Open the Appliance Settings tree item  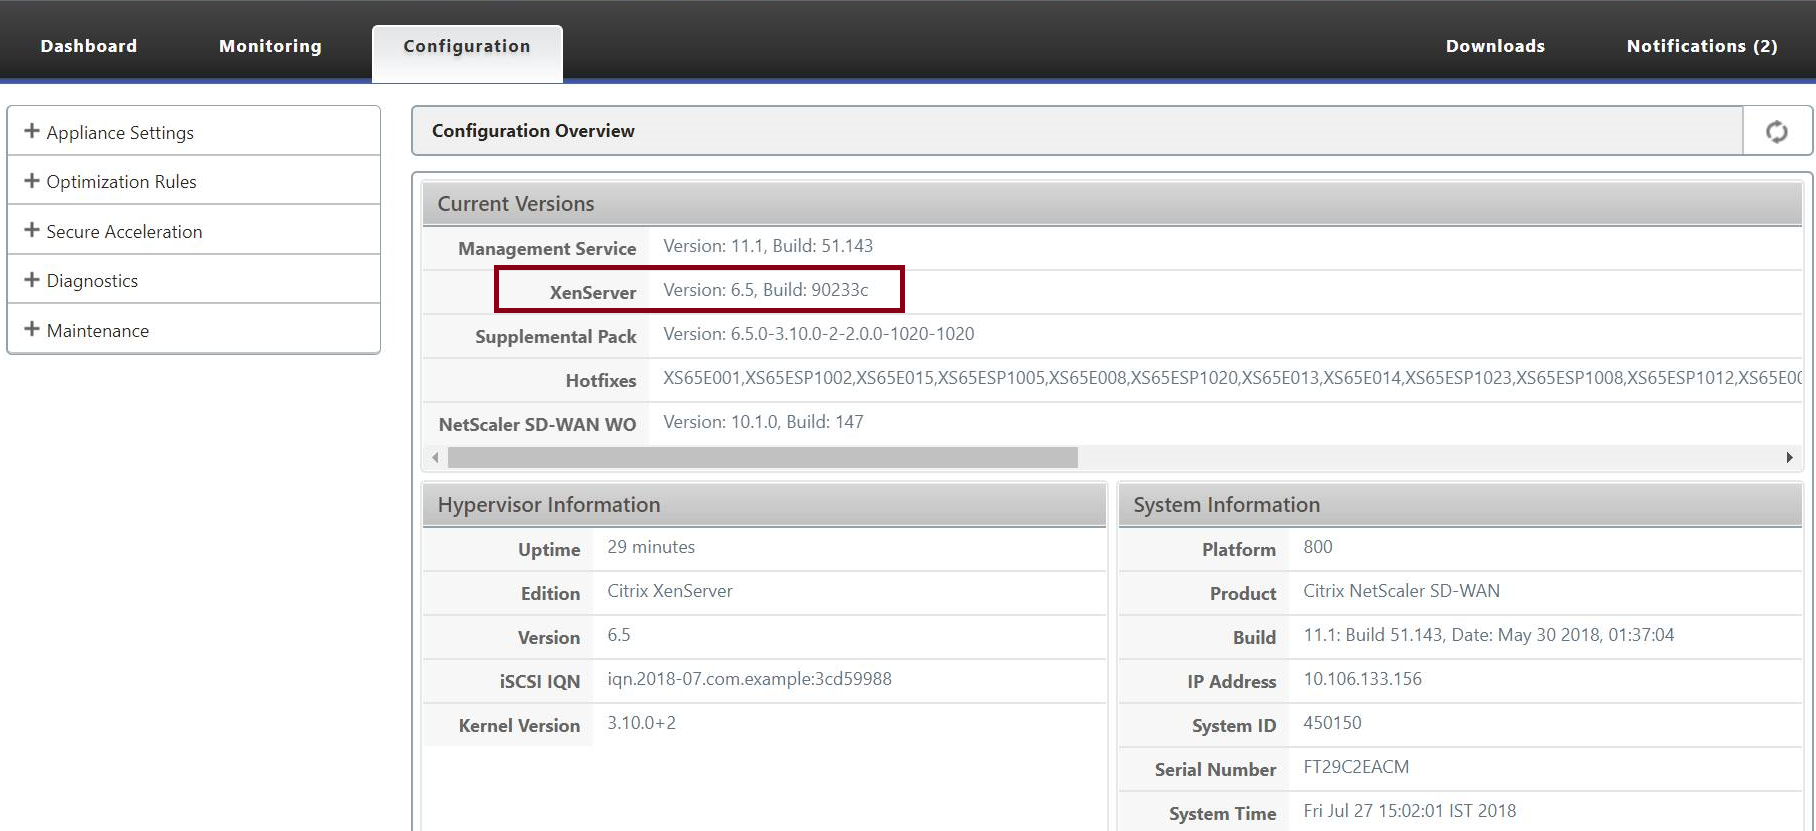[120, 132]
